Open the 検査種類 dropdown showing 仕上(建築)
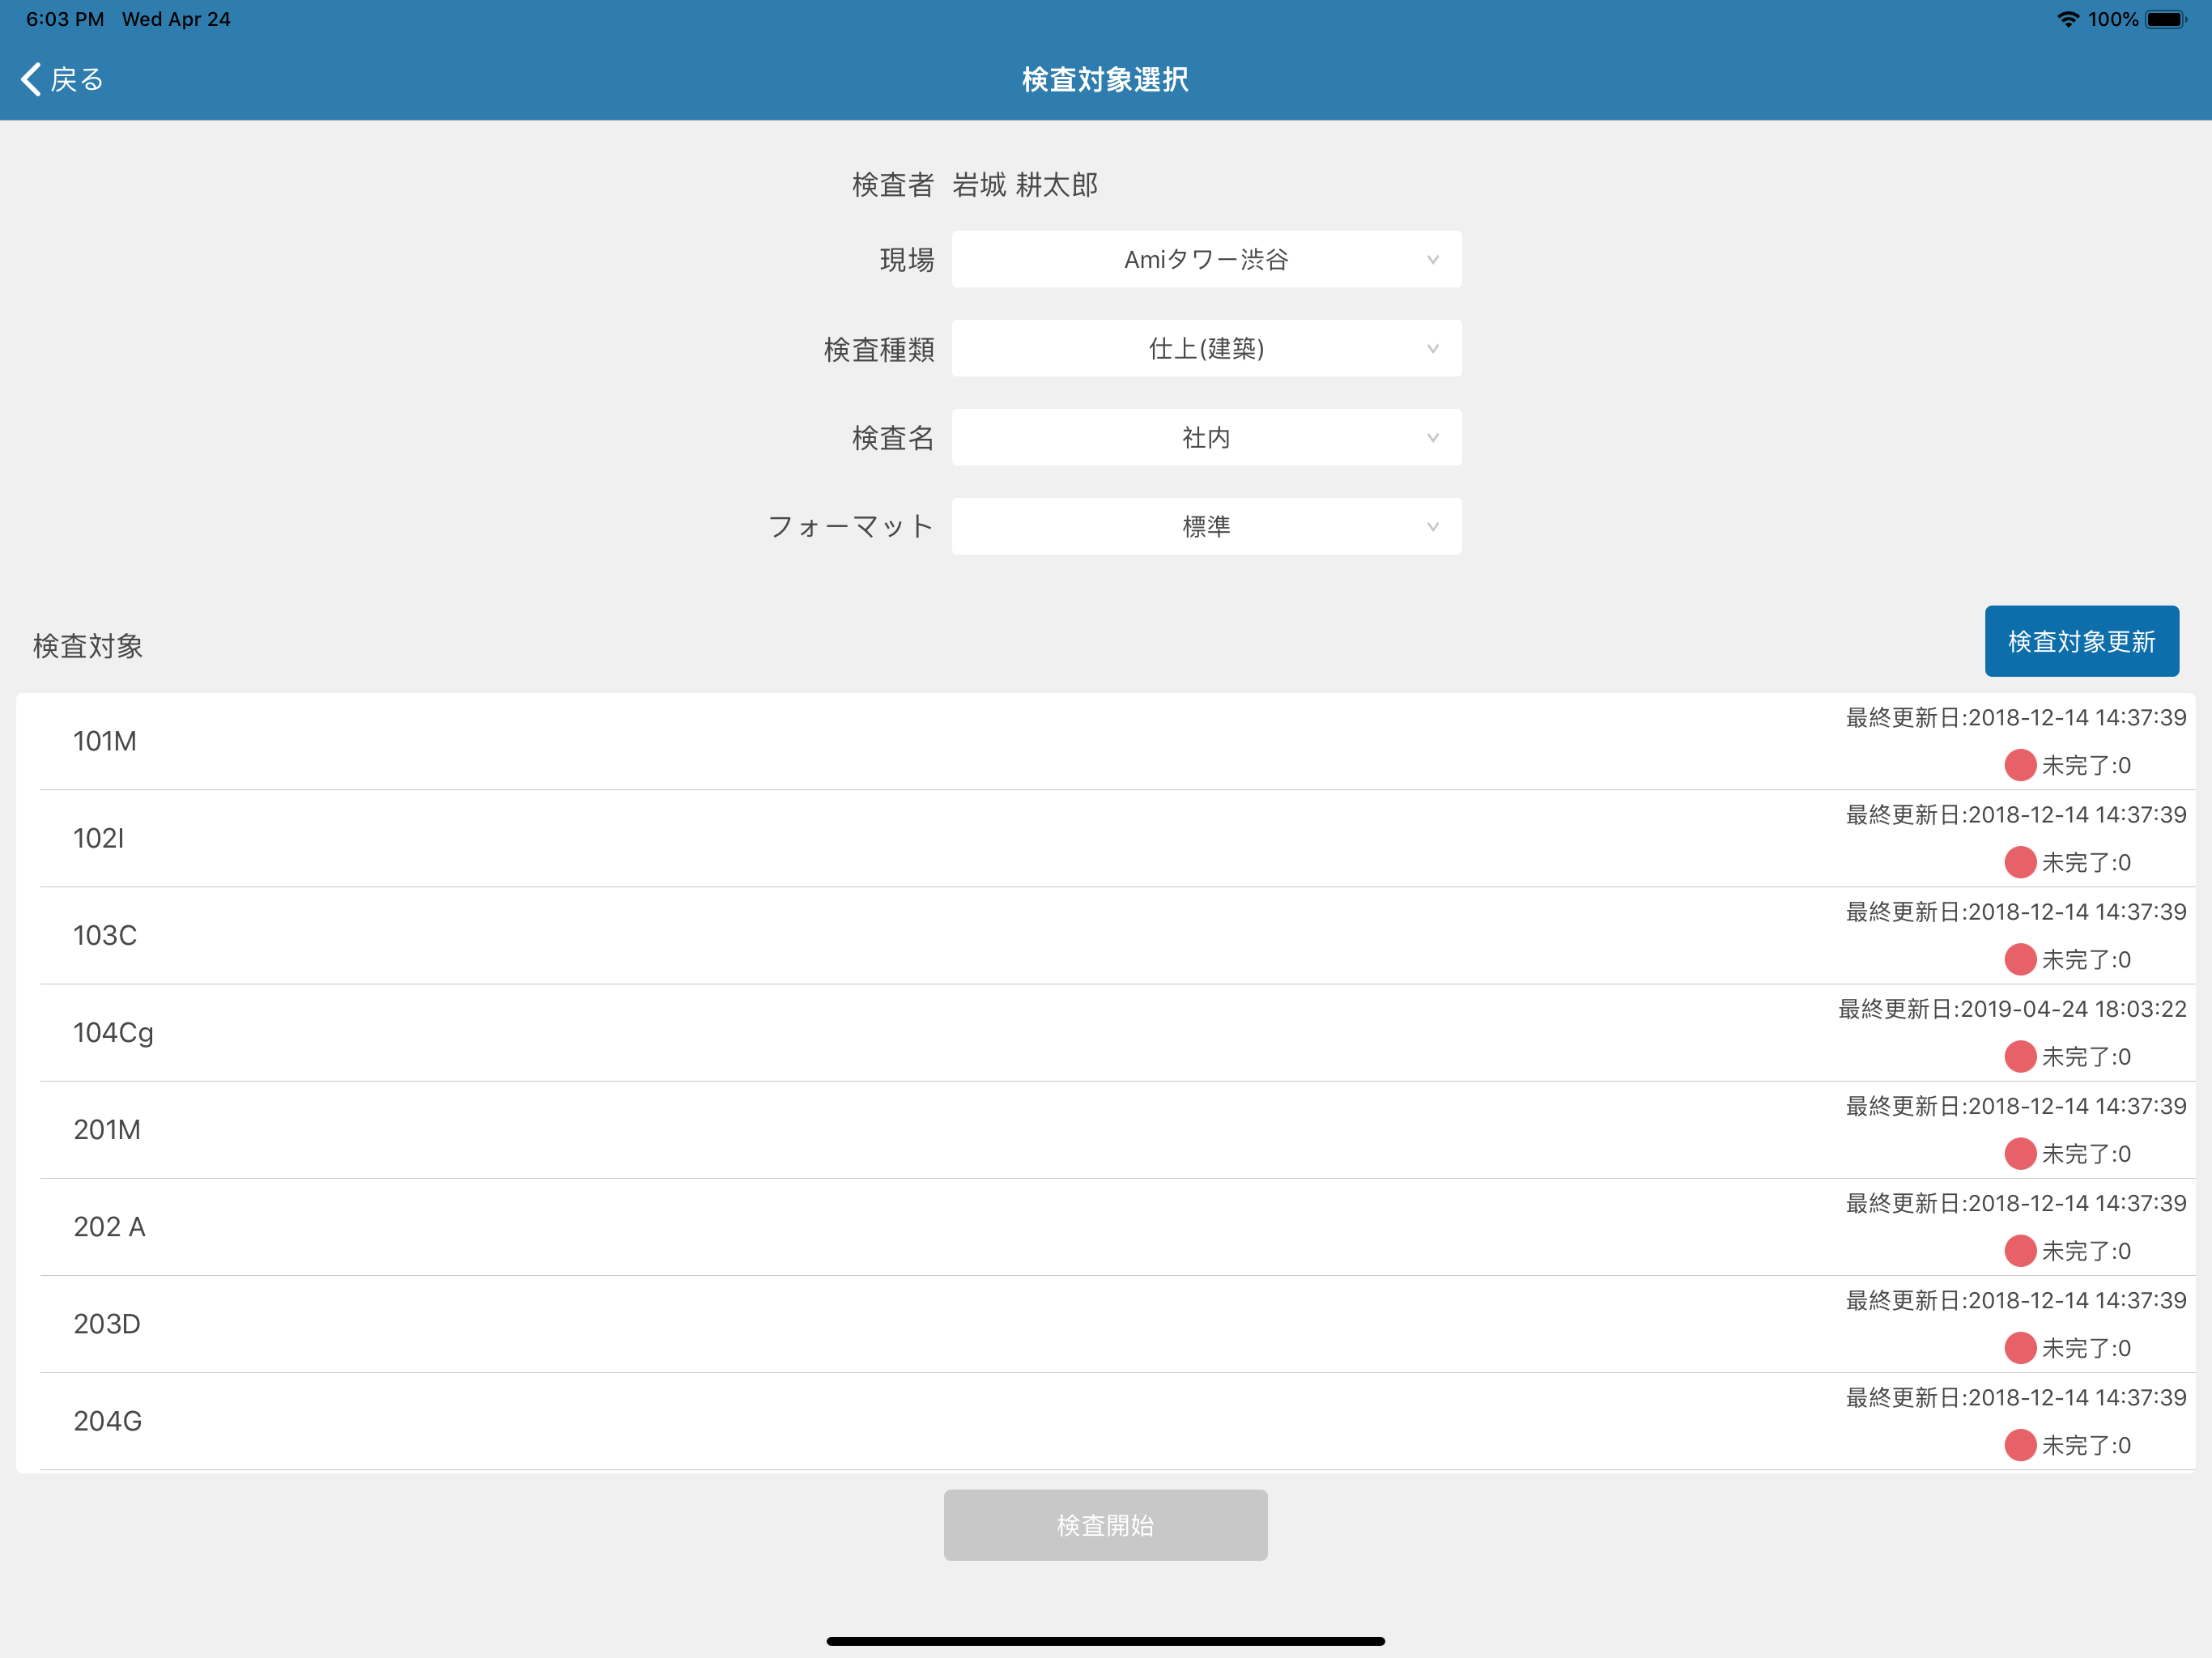Screen dimensions: 2212x1658 [x=1206, y=348]
